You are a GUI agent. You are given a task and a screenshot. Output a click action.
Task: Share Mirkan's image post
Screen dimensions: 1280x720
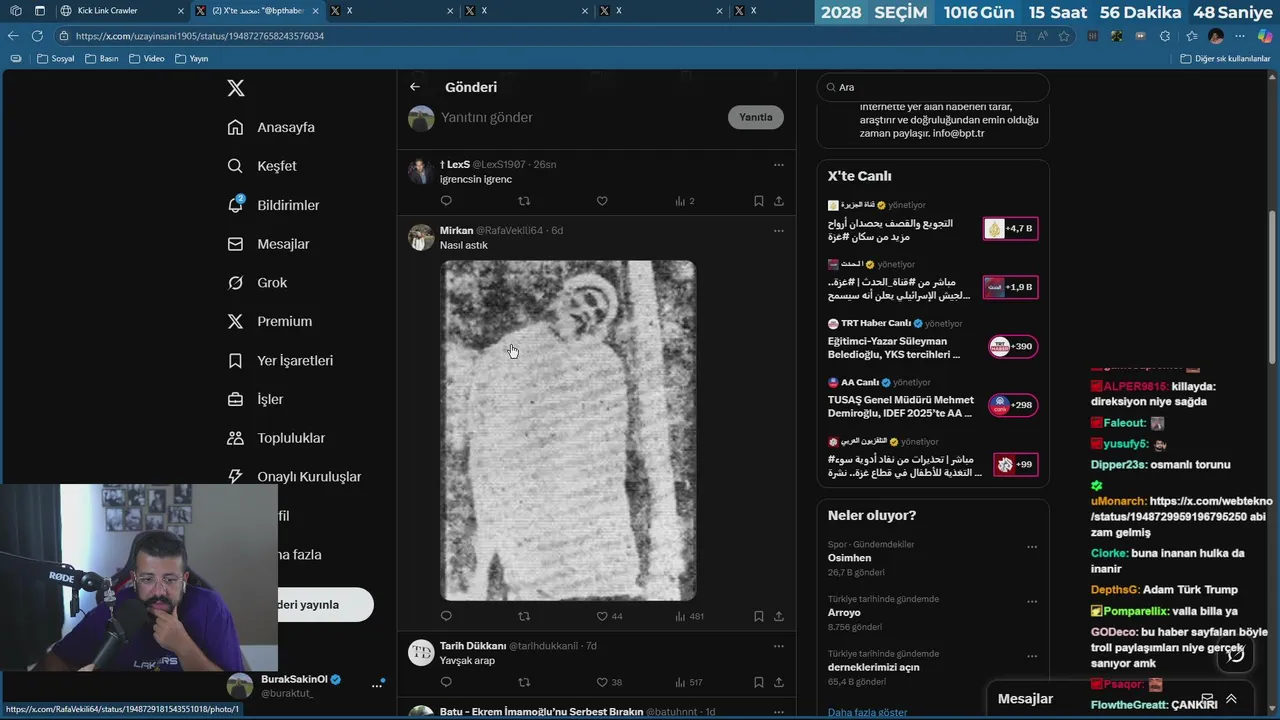pos(779,616)
